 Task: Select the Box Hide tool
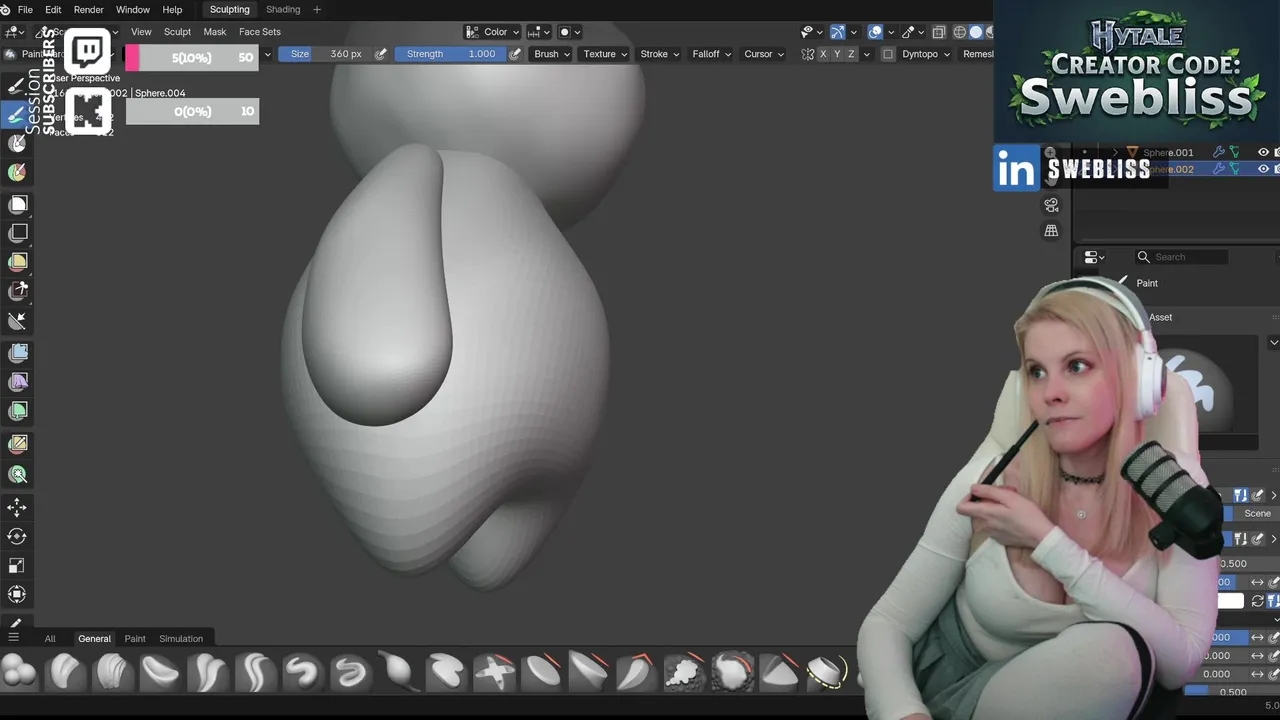pyautogui.click(x=18, y=233)
